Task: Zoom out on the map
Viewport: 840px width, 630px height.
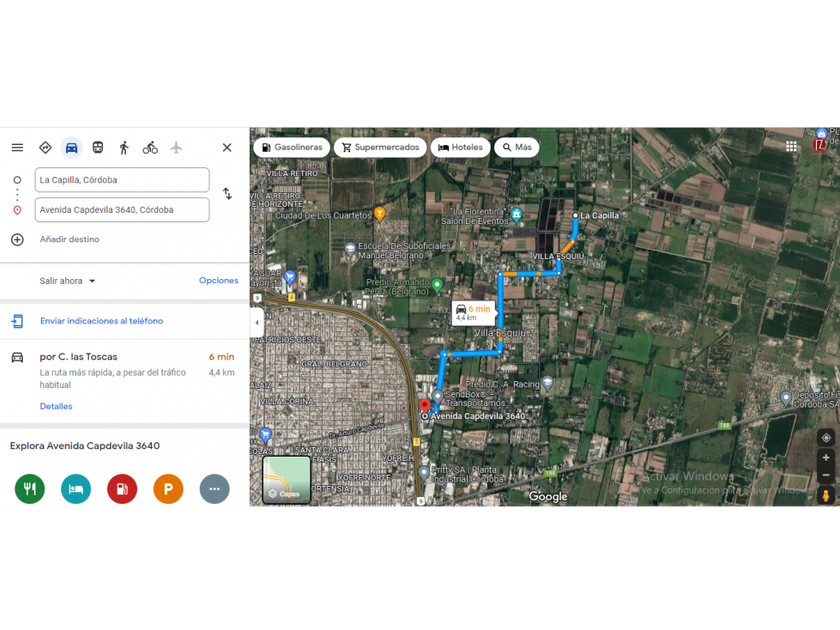Action: click(826, 475)
